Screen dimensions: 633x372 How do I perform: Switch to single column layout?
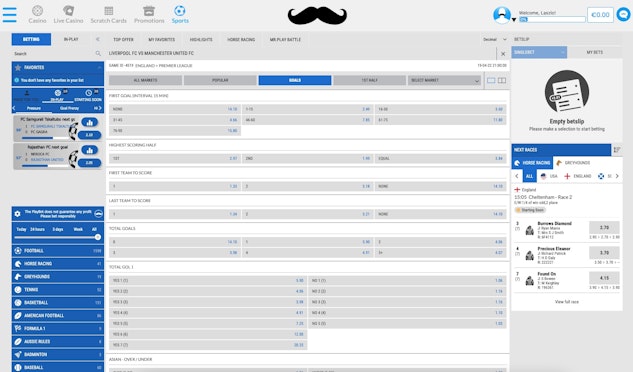pyautogui.click(x=491, y=80)
